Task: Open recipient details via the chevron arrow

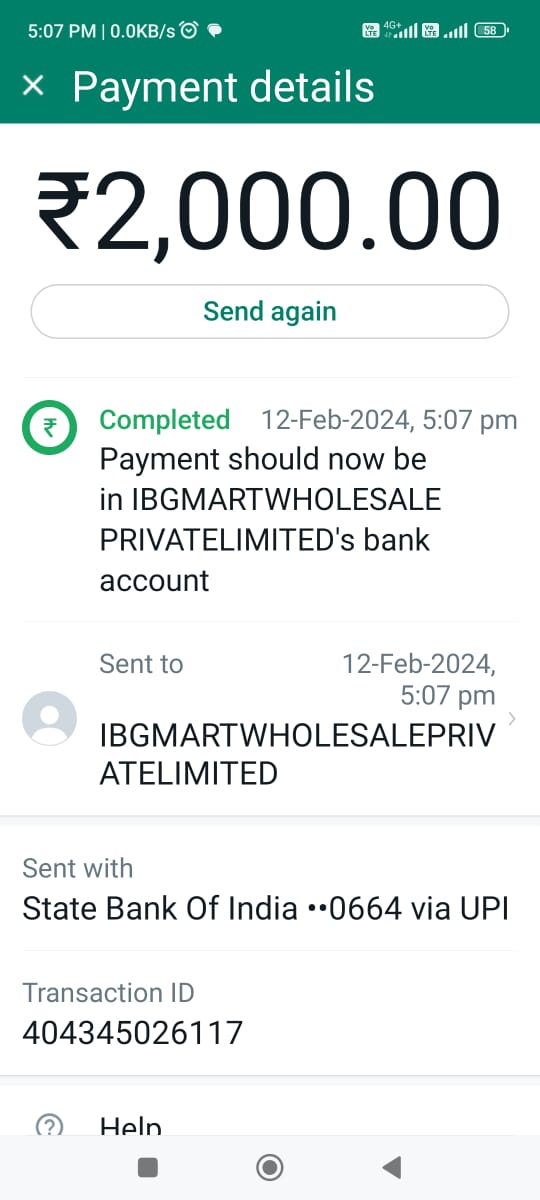Action: pyautogui.click(x=512, y=718)
